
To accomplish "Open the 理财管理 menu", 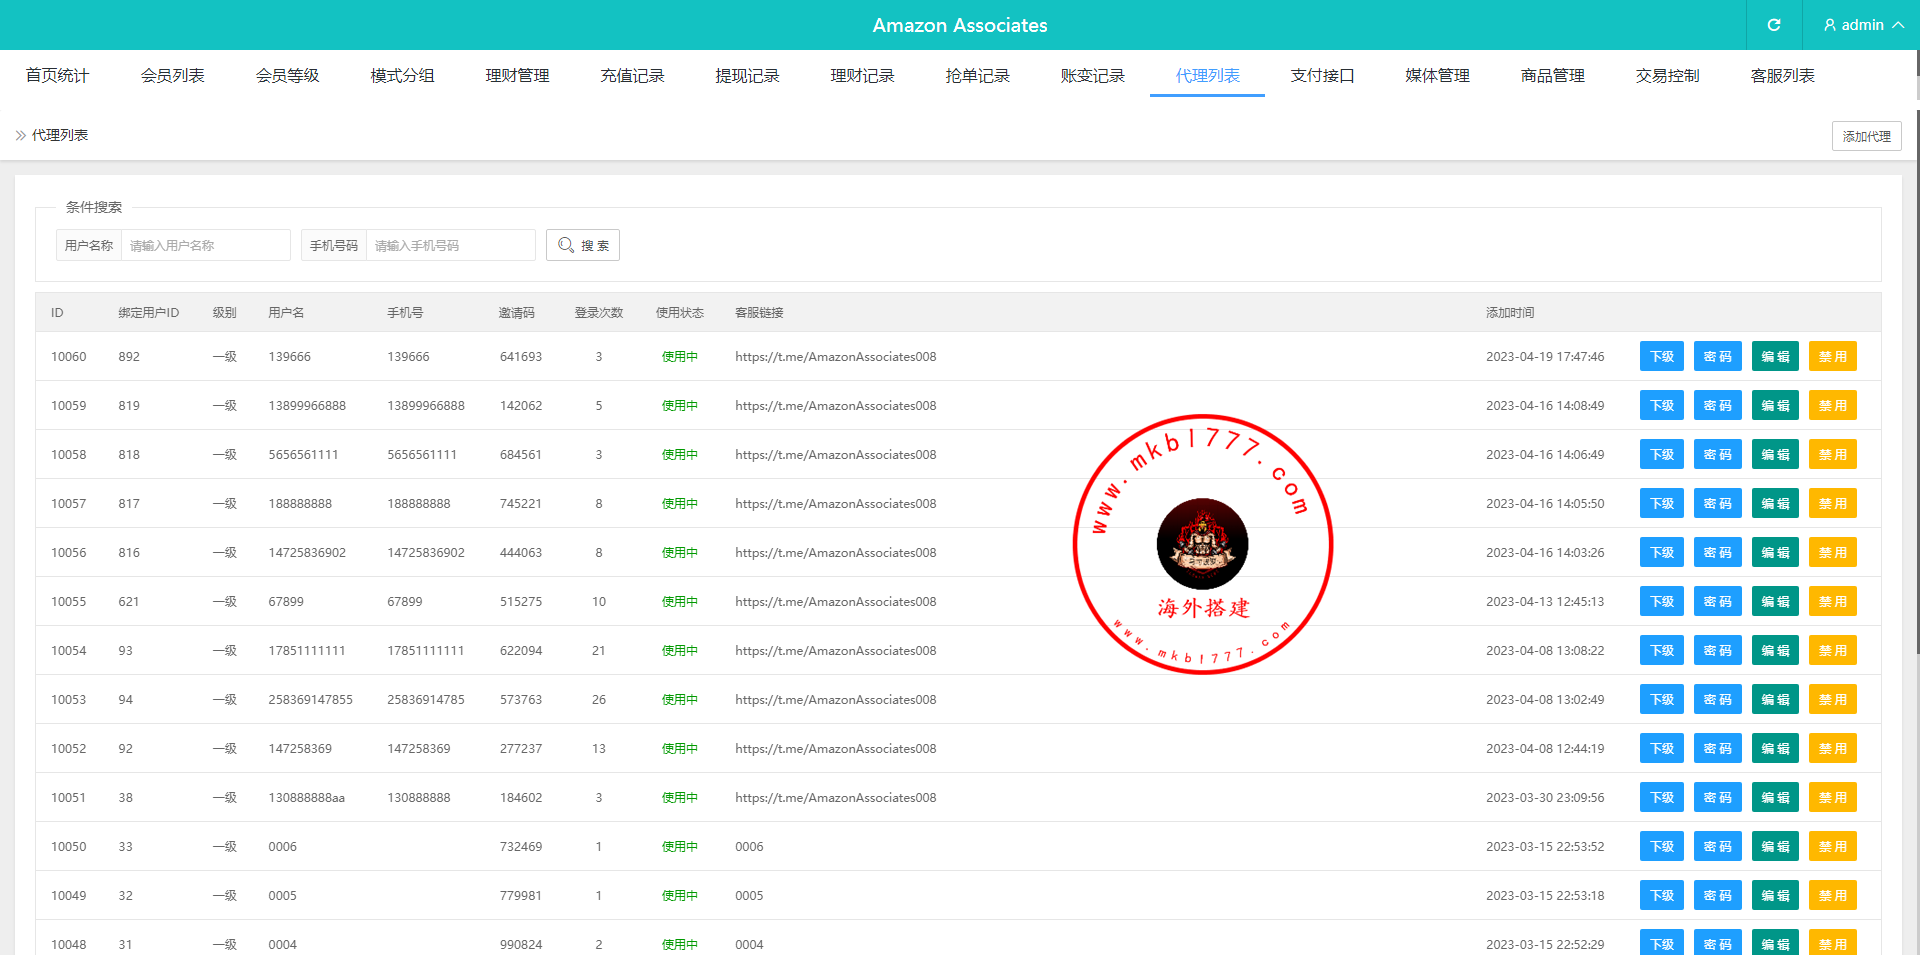I will pos(517,76).
